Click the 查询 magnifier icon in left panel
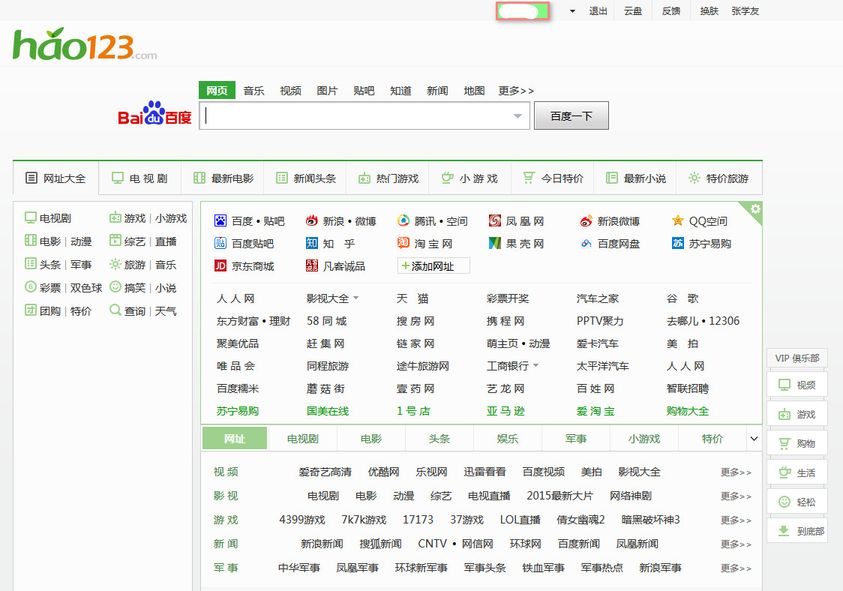 [115, 310]
